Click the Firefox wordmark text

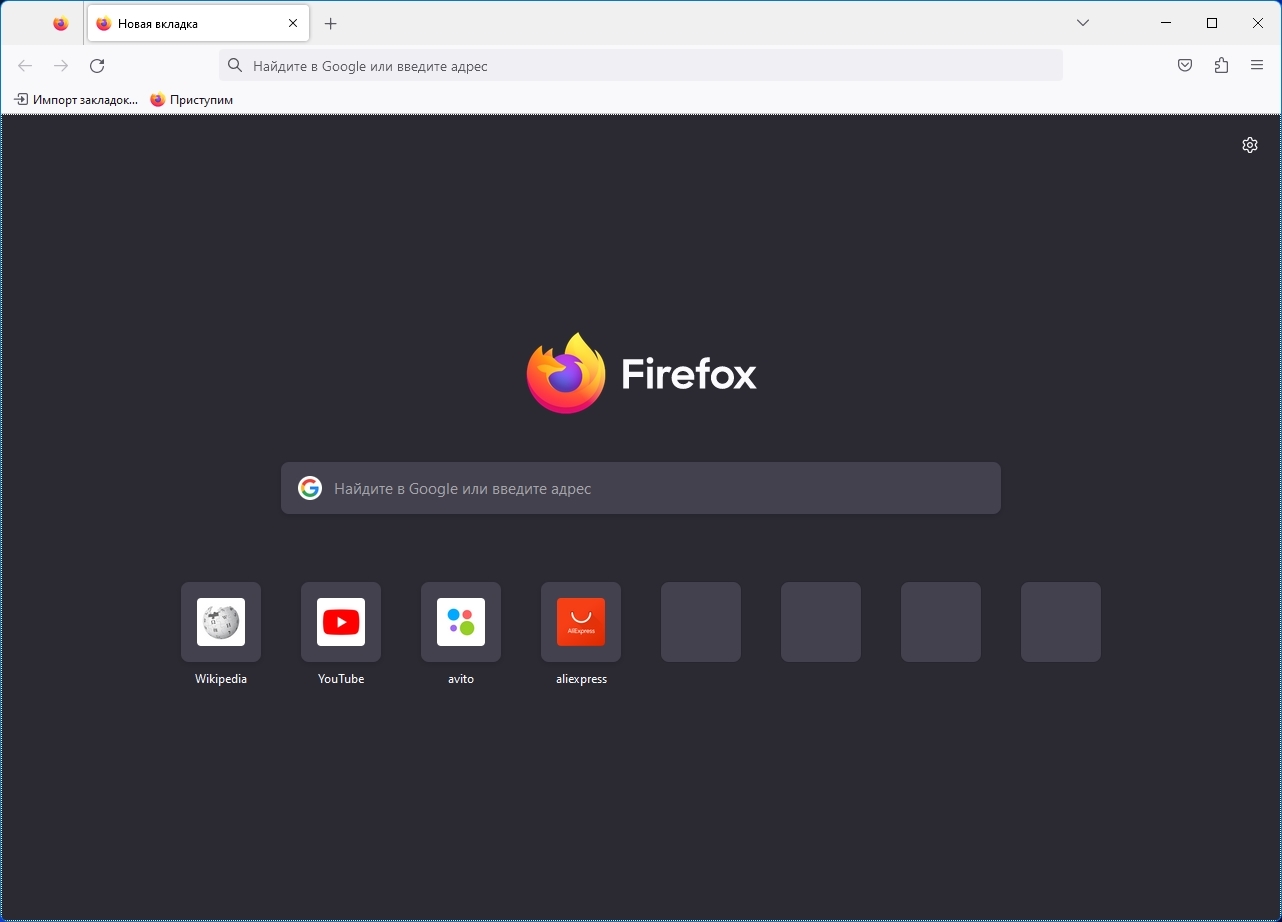(x=689, y=374)
